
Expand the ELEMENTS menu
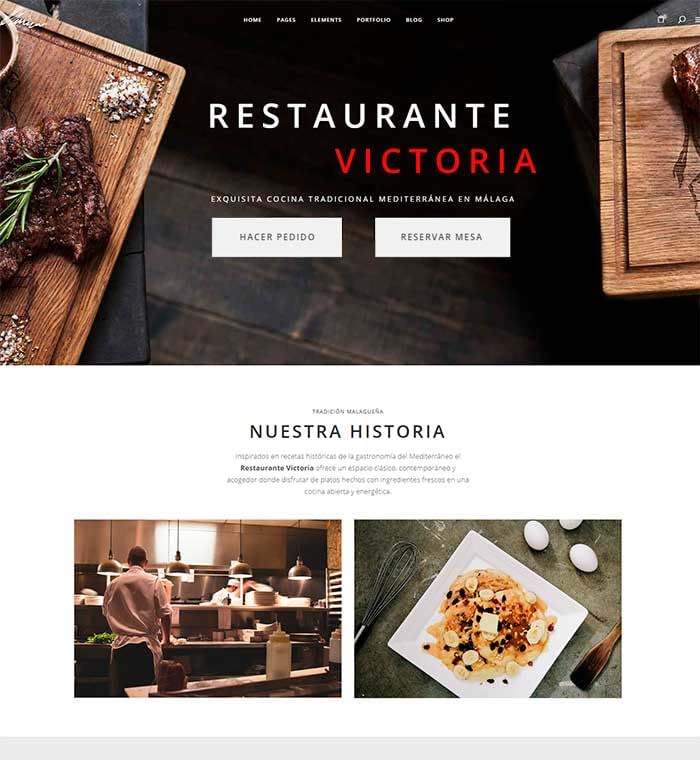(326, 20)
